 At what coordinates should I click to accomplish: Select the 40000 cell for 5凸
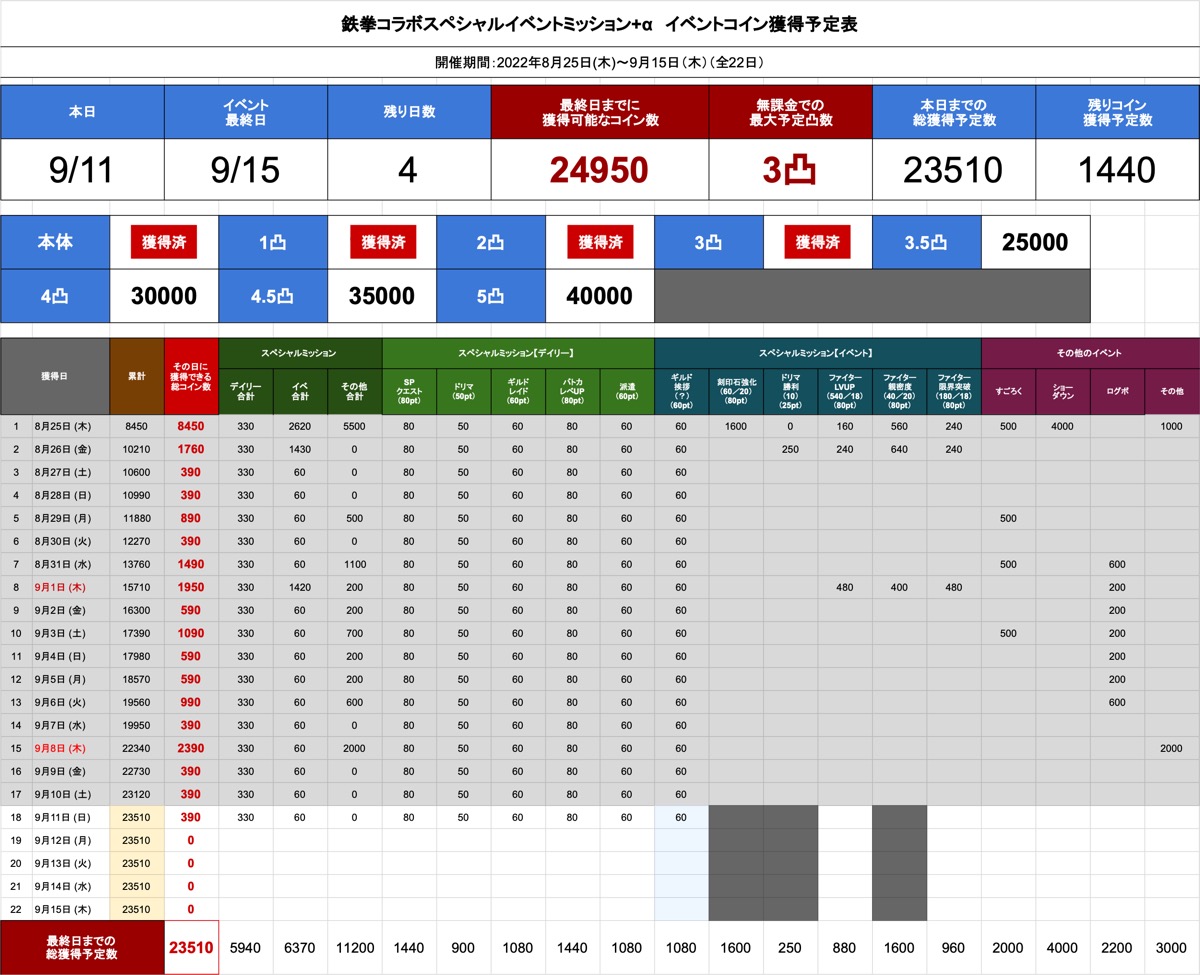(x=600, y=296)
